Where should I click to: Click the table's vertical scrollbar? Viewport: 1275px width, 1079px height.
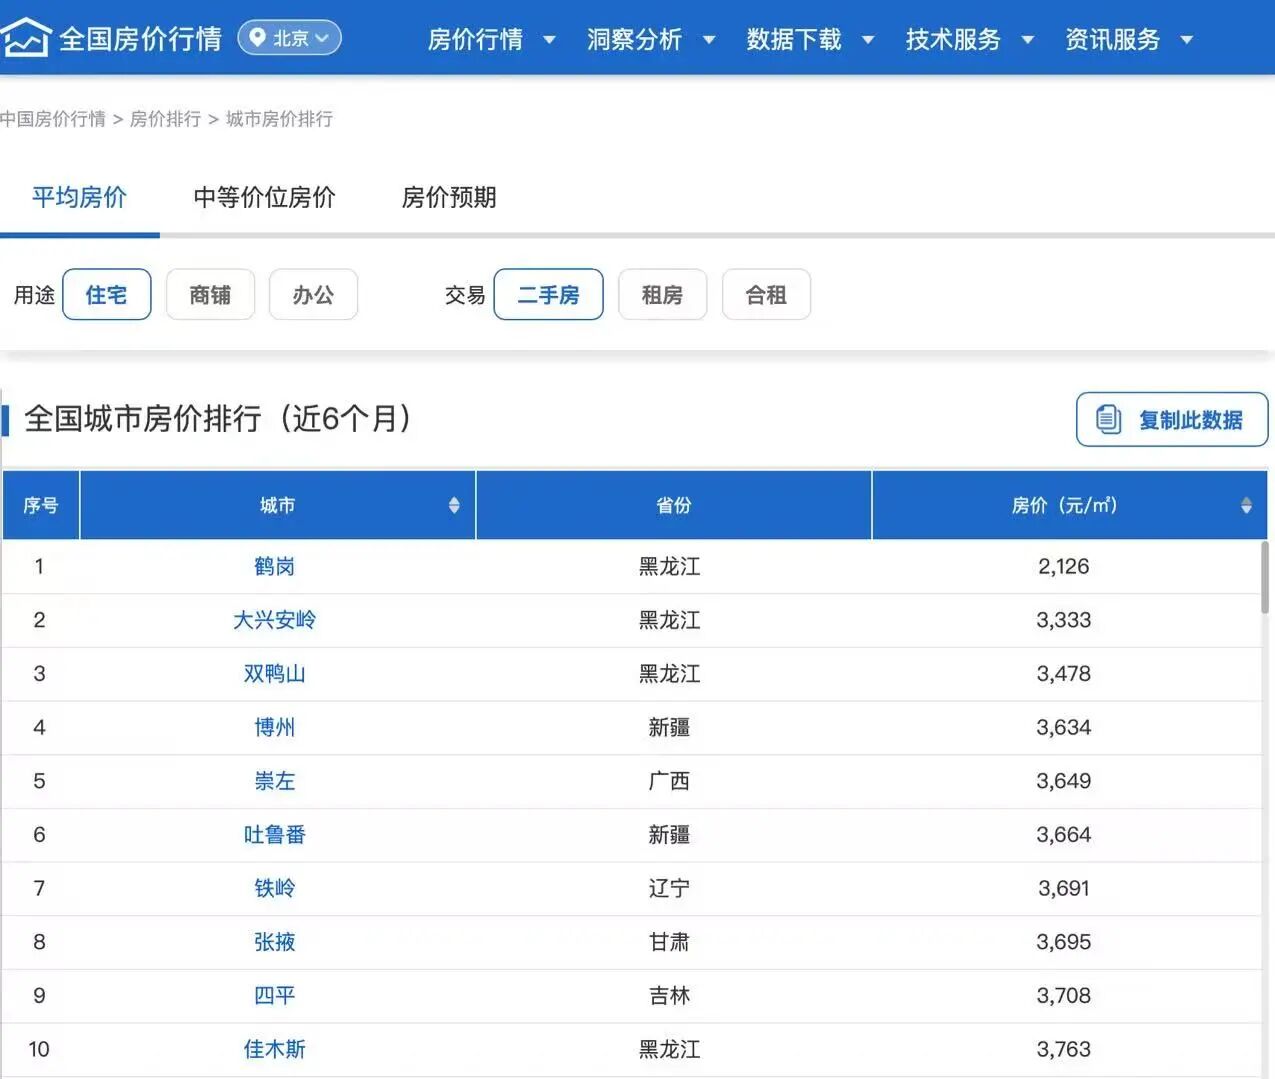click(1265, 580)
